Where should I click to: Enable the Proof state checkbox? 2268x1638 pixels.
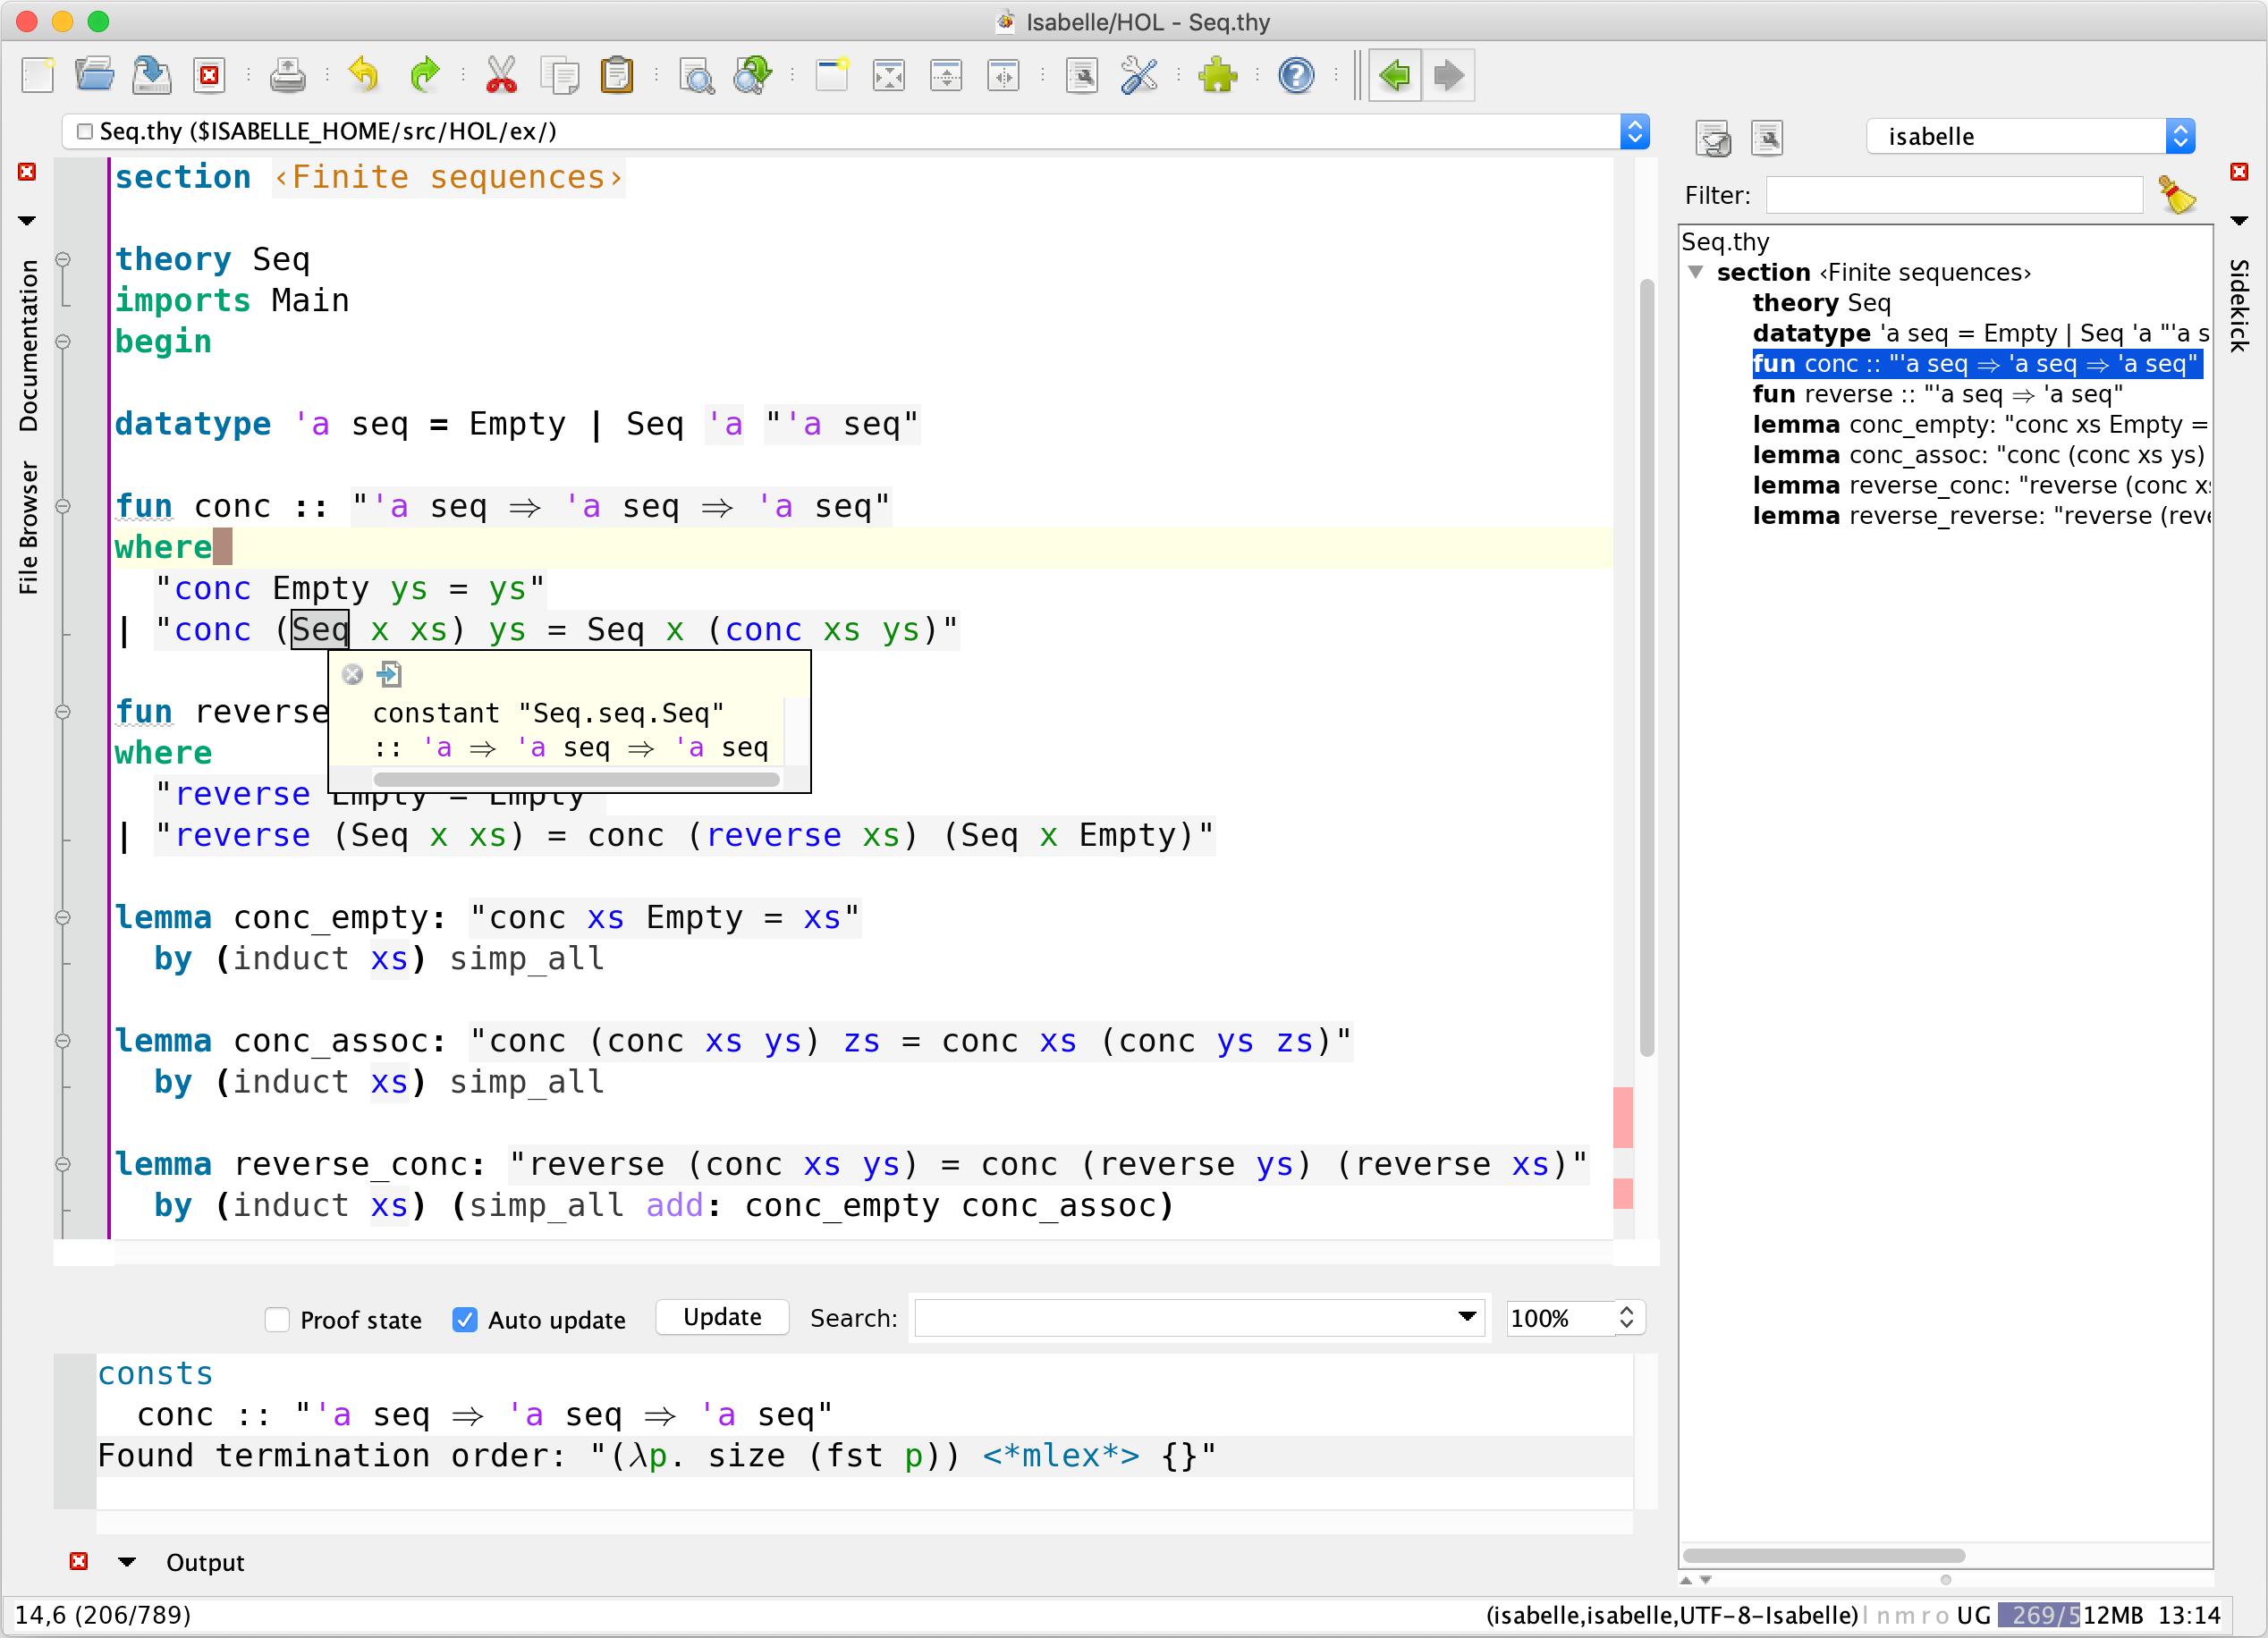[x=277, y=1319]
